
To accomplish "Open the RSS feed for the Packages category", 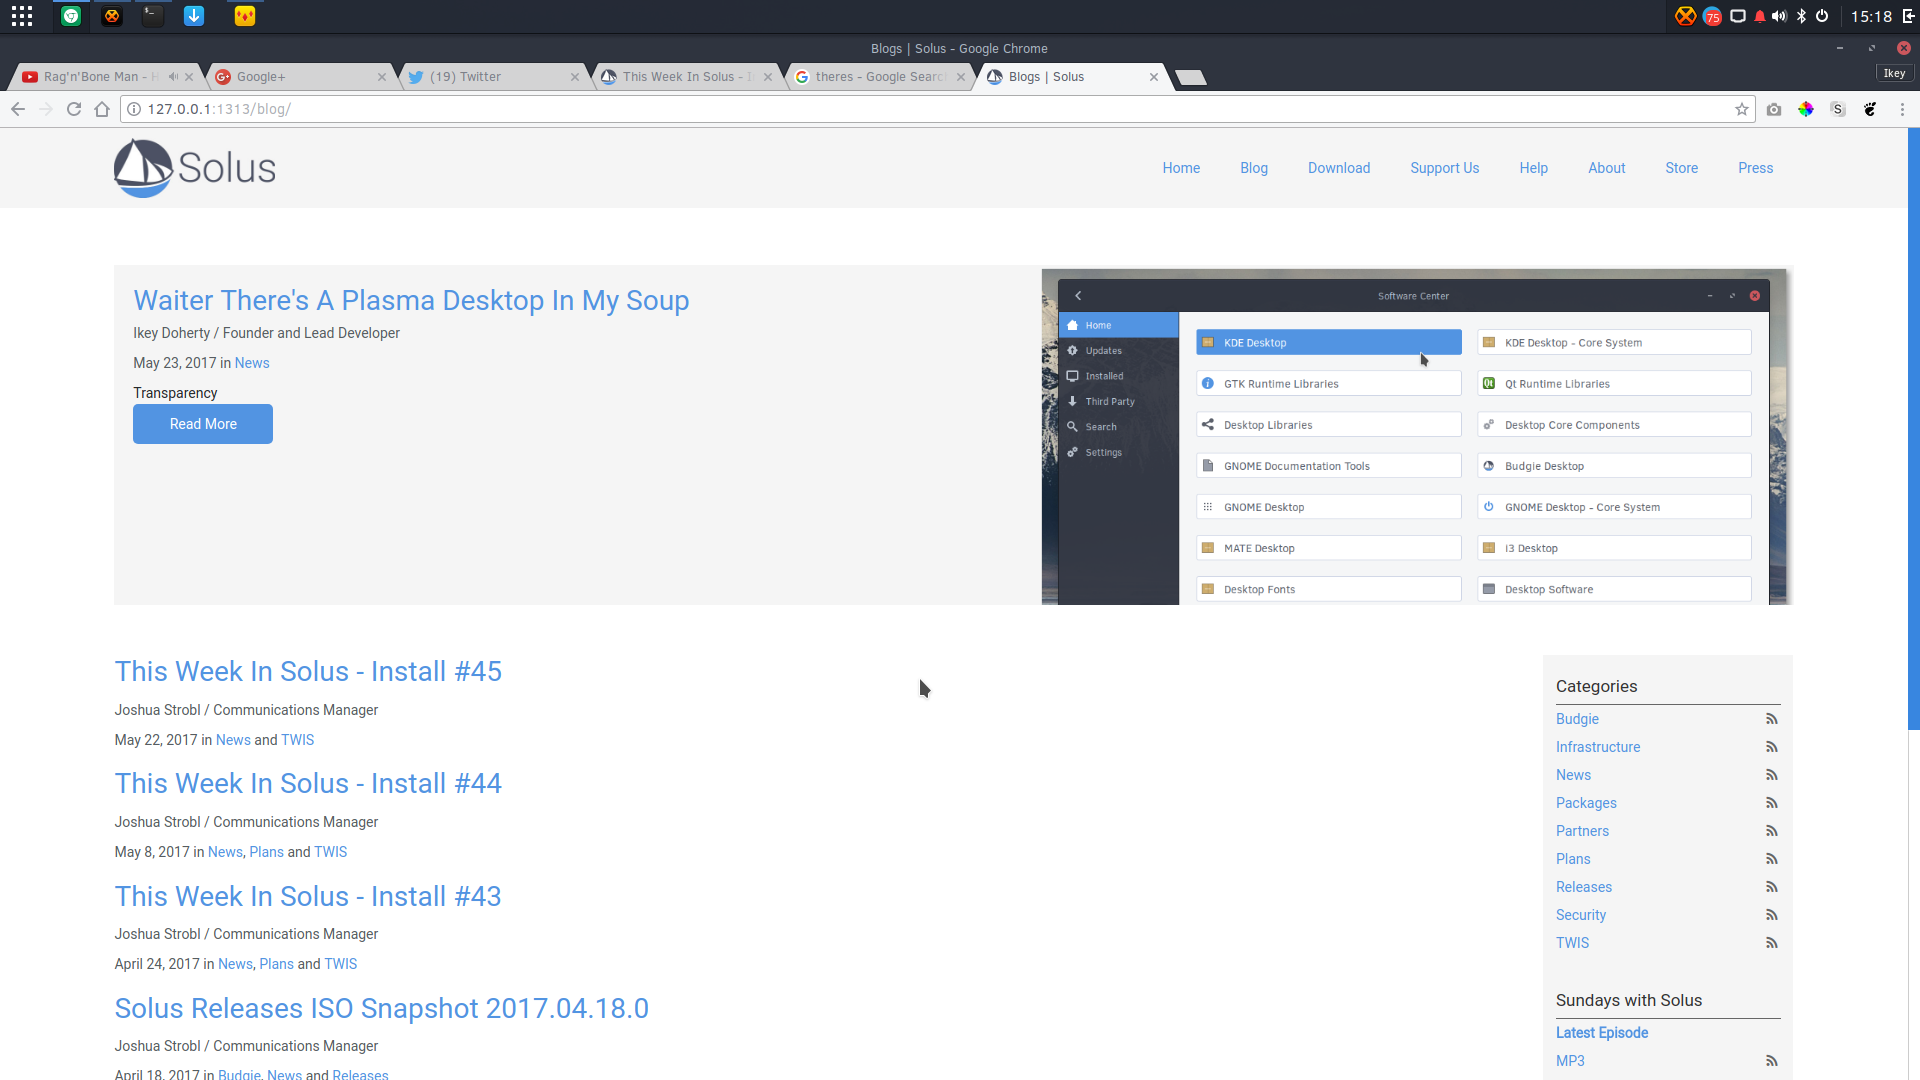I will (1772, 803).
